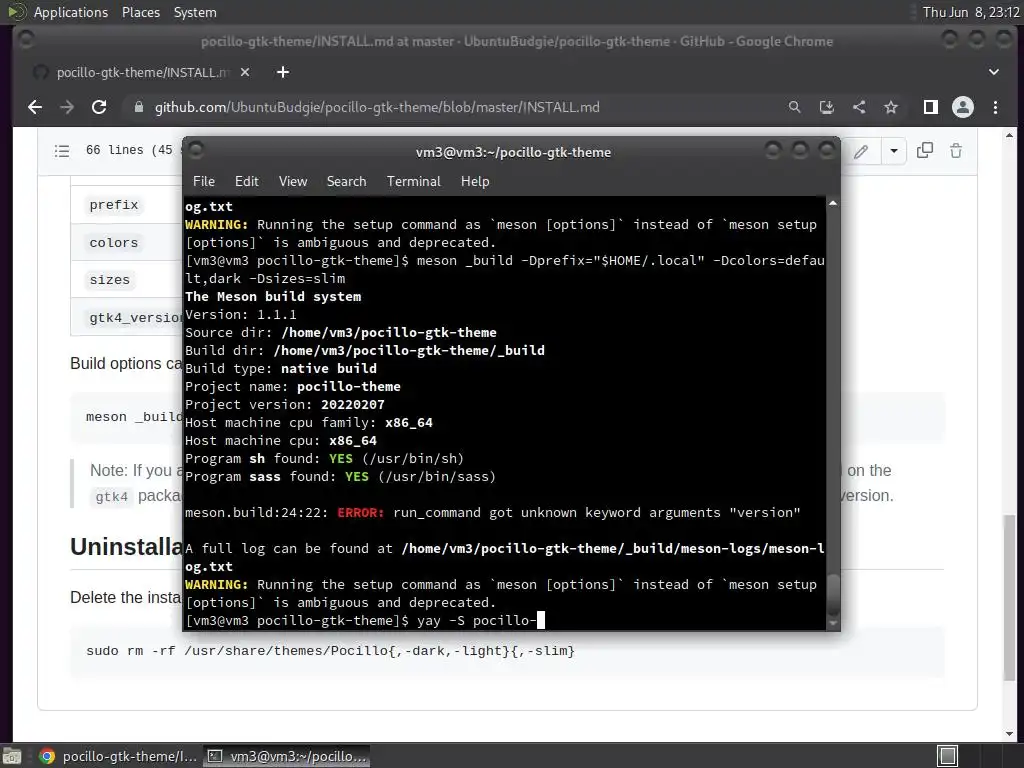Select the pocillo-gtk-theme/INSTALL.md browser tab

coord(140,72)
